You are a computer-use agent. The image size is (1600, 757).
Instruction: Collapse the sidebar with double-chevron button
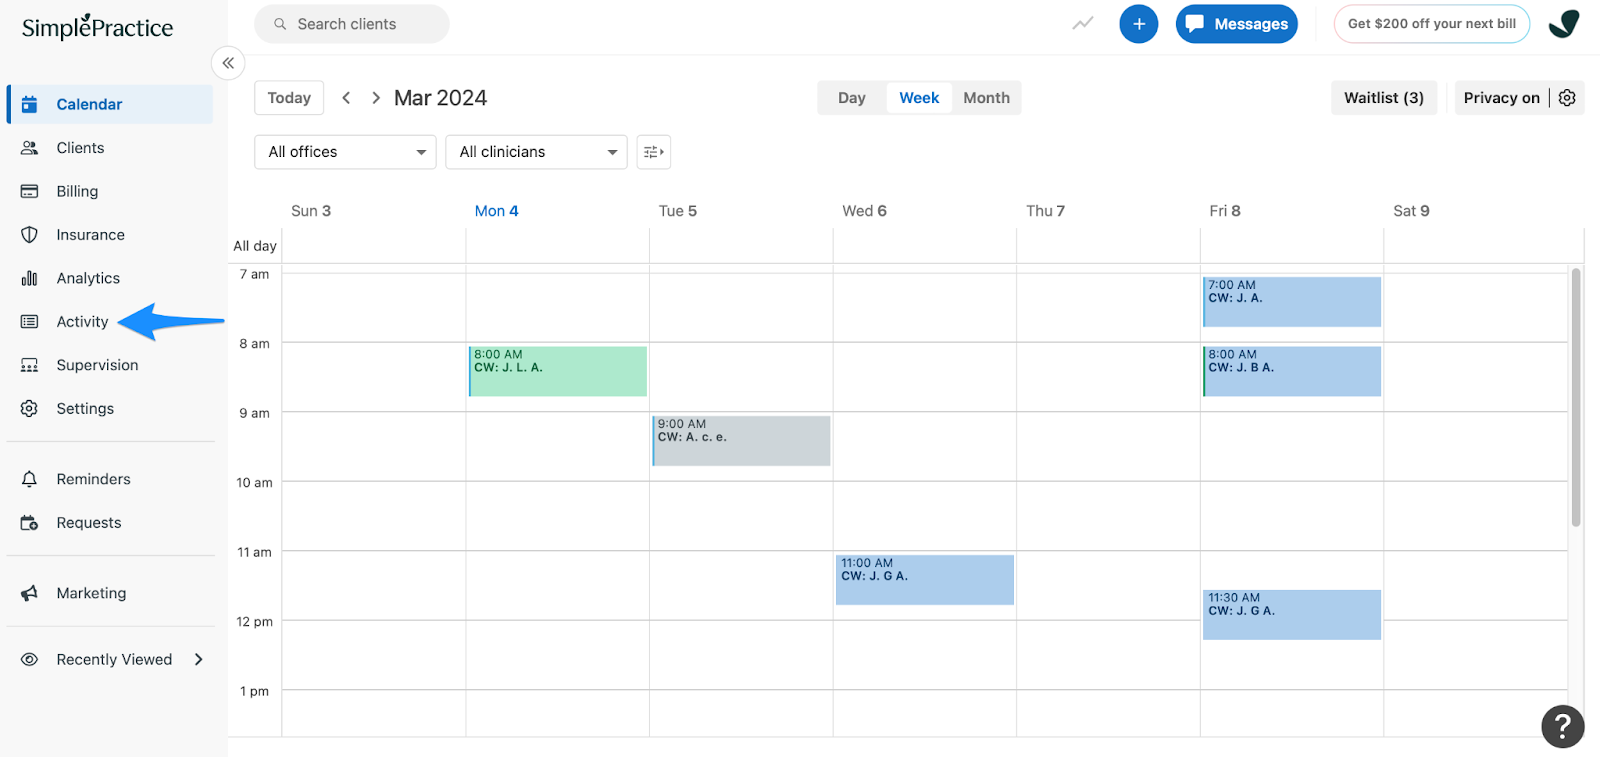228,63
